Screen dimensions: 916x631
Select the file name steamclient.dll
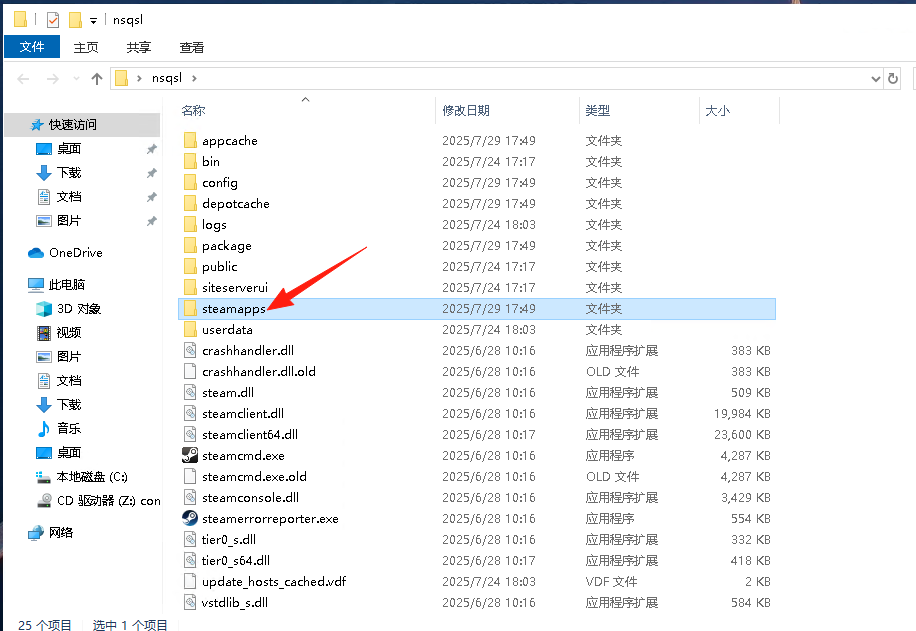click(243, 414)
